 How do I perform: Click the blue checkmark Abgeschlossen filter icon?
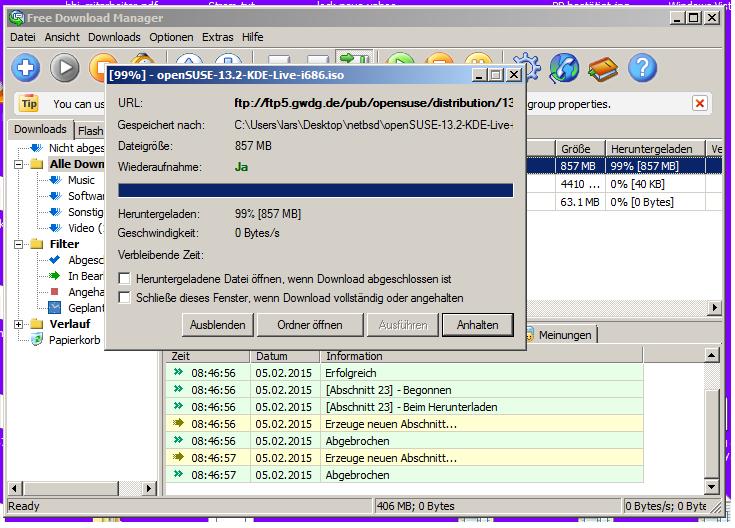55,259
